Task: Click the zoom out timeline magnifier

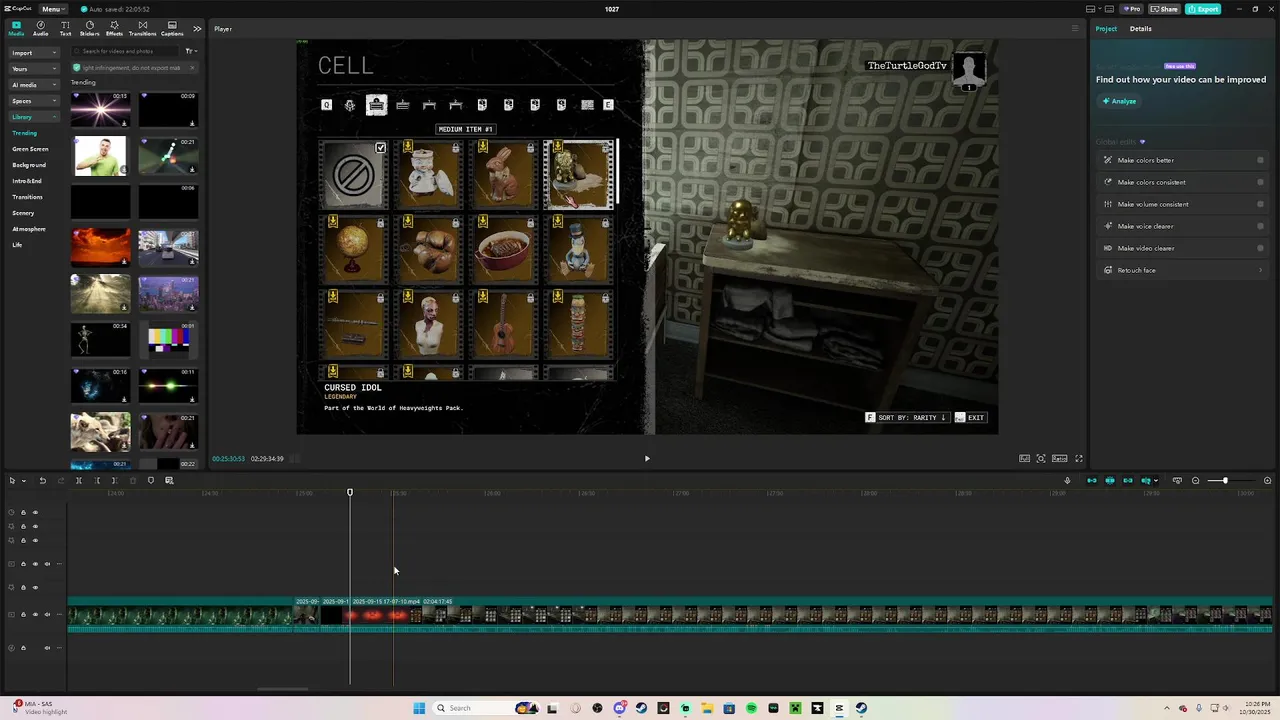Action: 1195,481
